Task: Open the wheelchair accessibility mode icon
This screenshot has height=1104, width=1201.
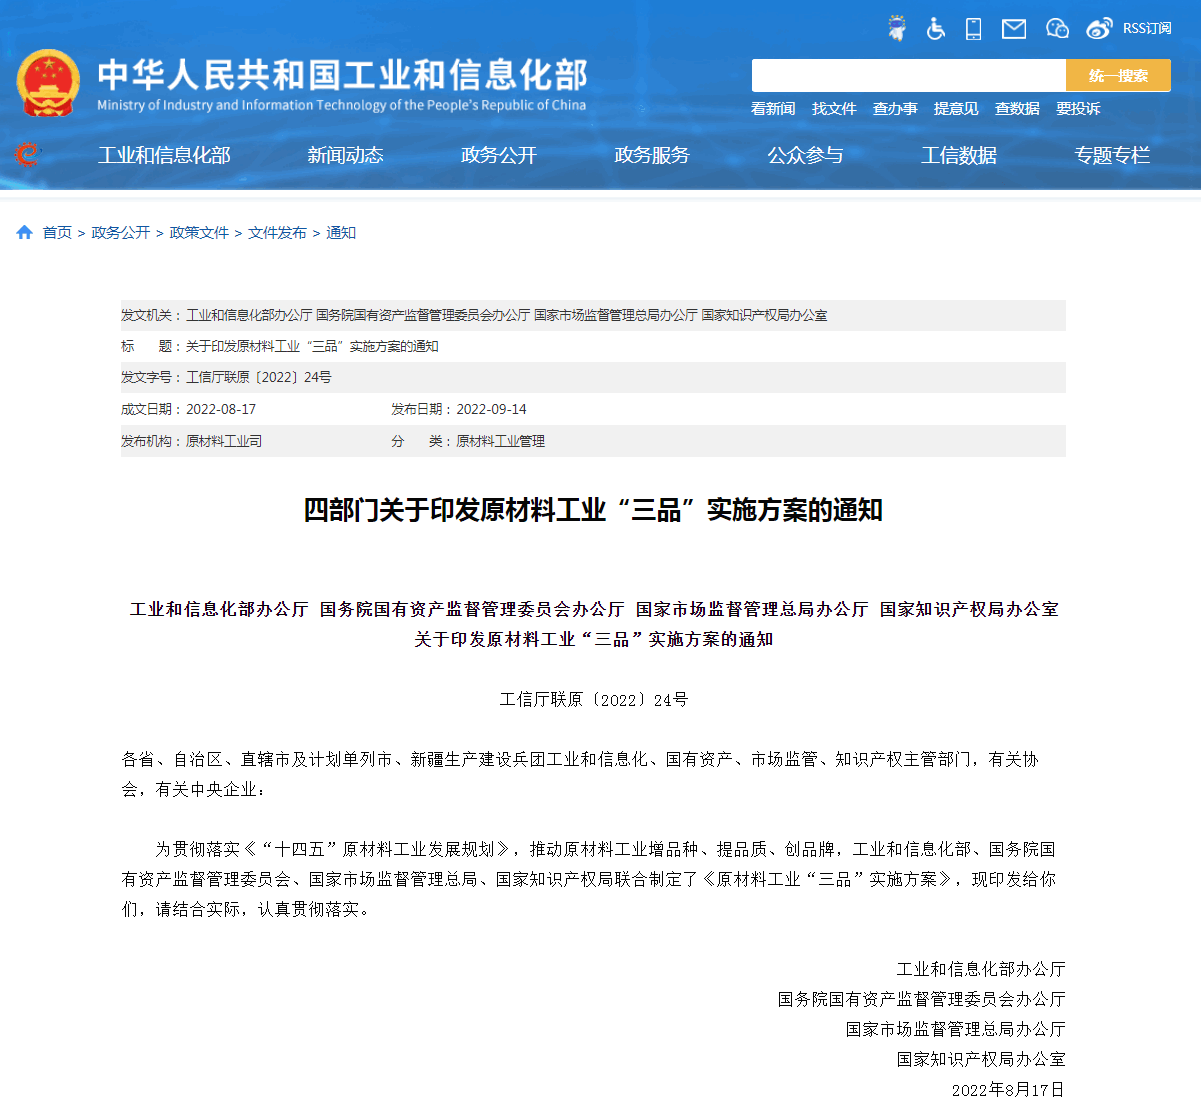Action: [x=936, y=29]
